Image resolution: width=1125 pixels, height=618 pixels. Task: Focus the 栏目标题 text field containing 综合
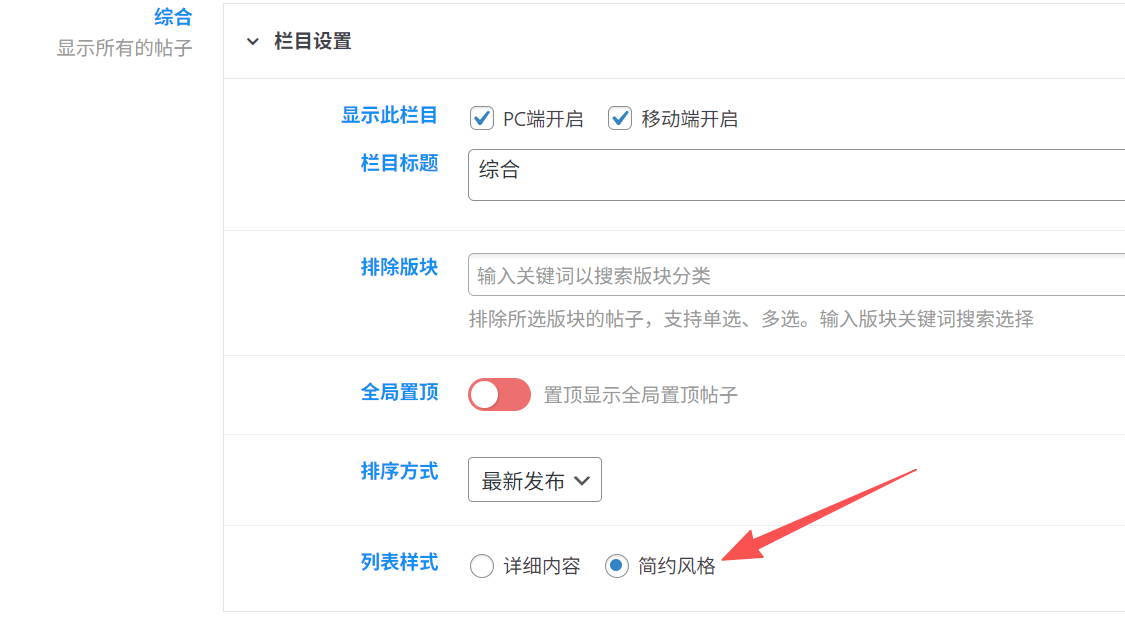pyautogui.click(x=796, y=175)
